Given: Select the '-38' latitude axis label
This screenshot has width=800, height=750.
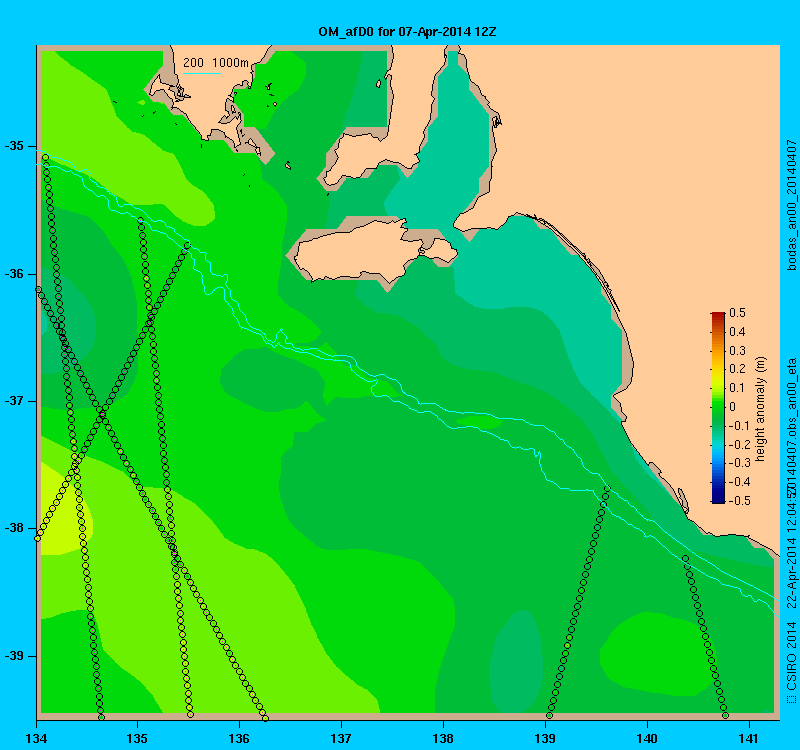Looking at the screenshot, I should point(14,528).
